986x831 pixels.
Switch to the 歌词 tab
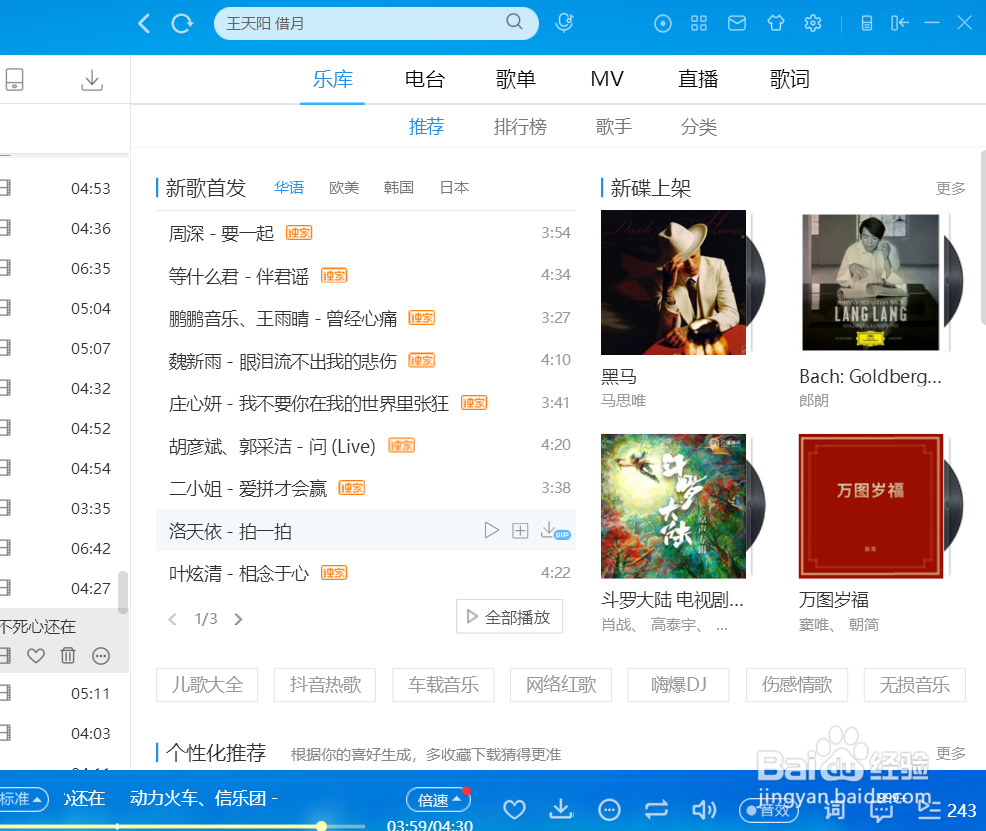(790, 79)
